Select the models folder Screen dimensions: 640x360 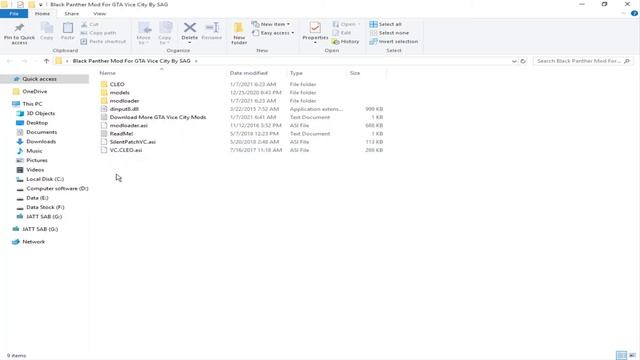(120, 93)
